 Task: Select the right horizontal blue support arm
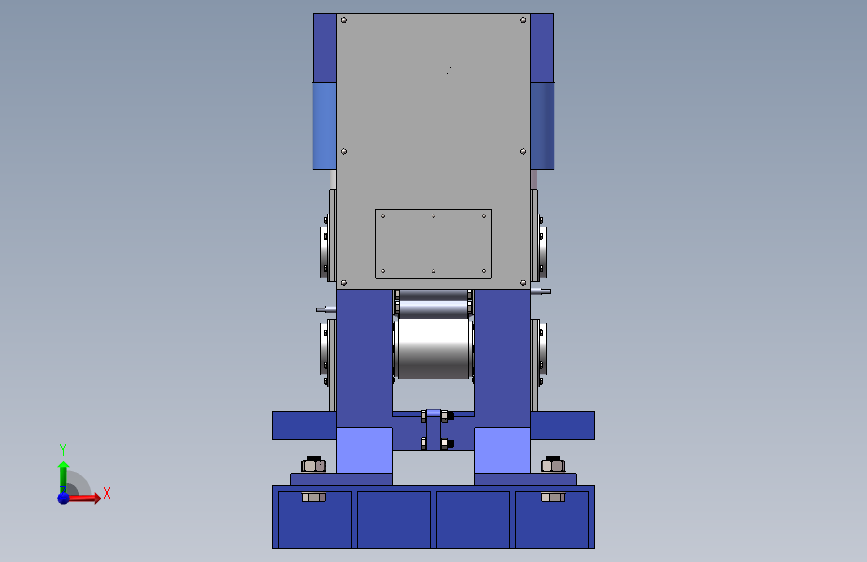562,425
